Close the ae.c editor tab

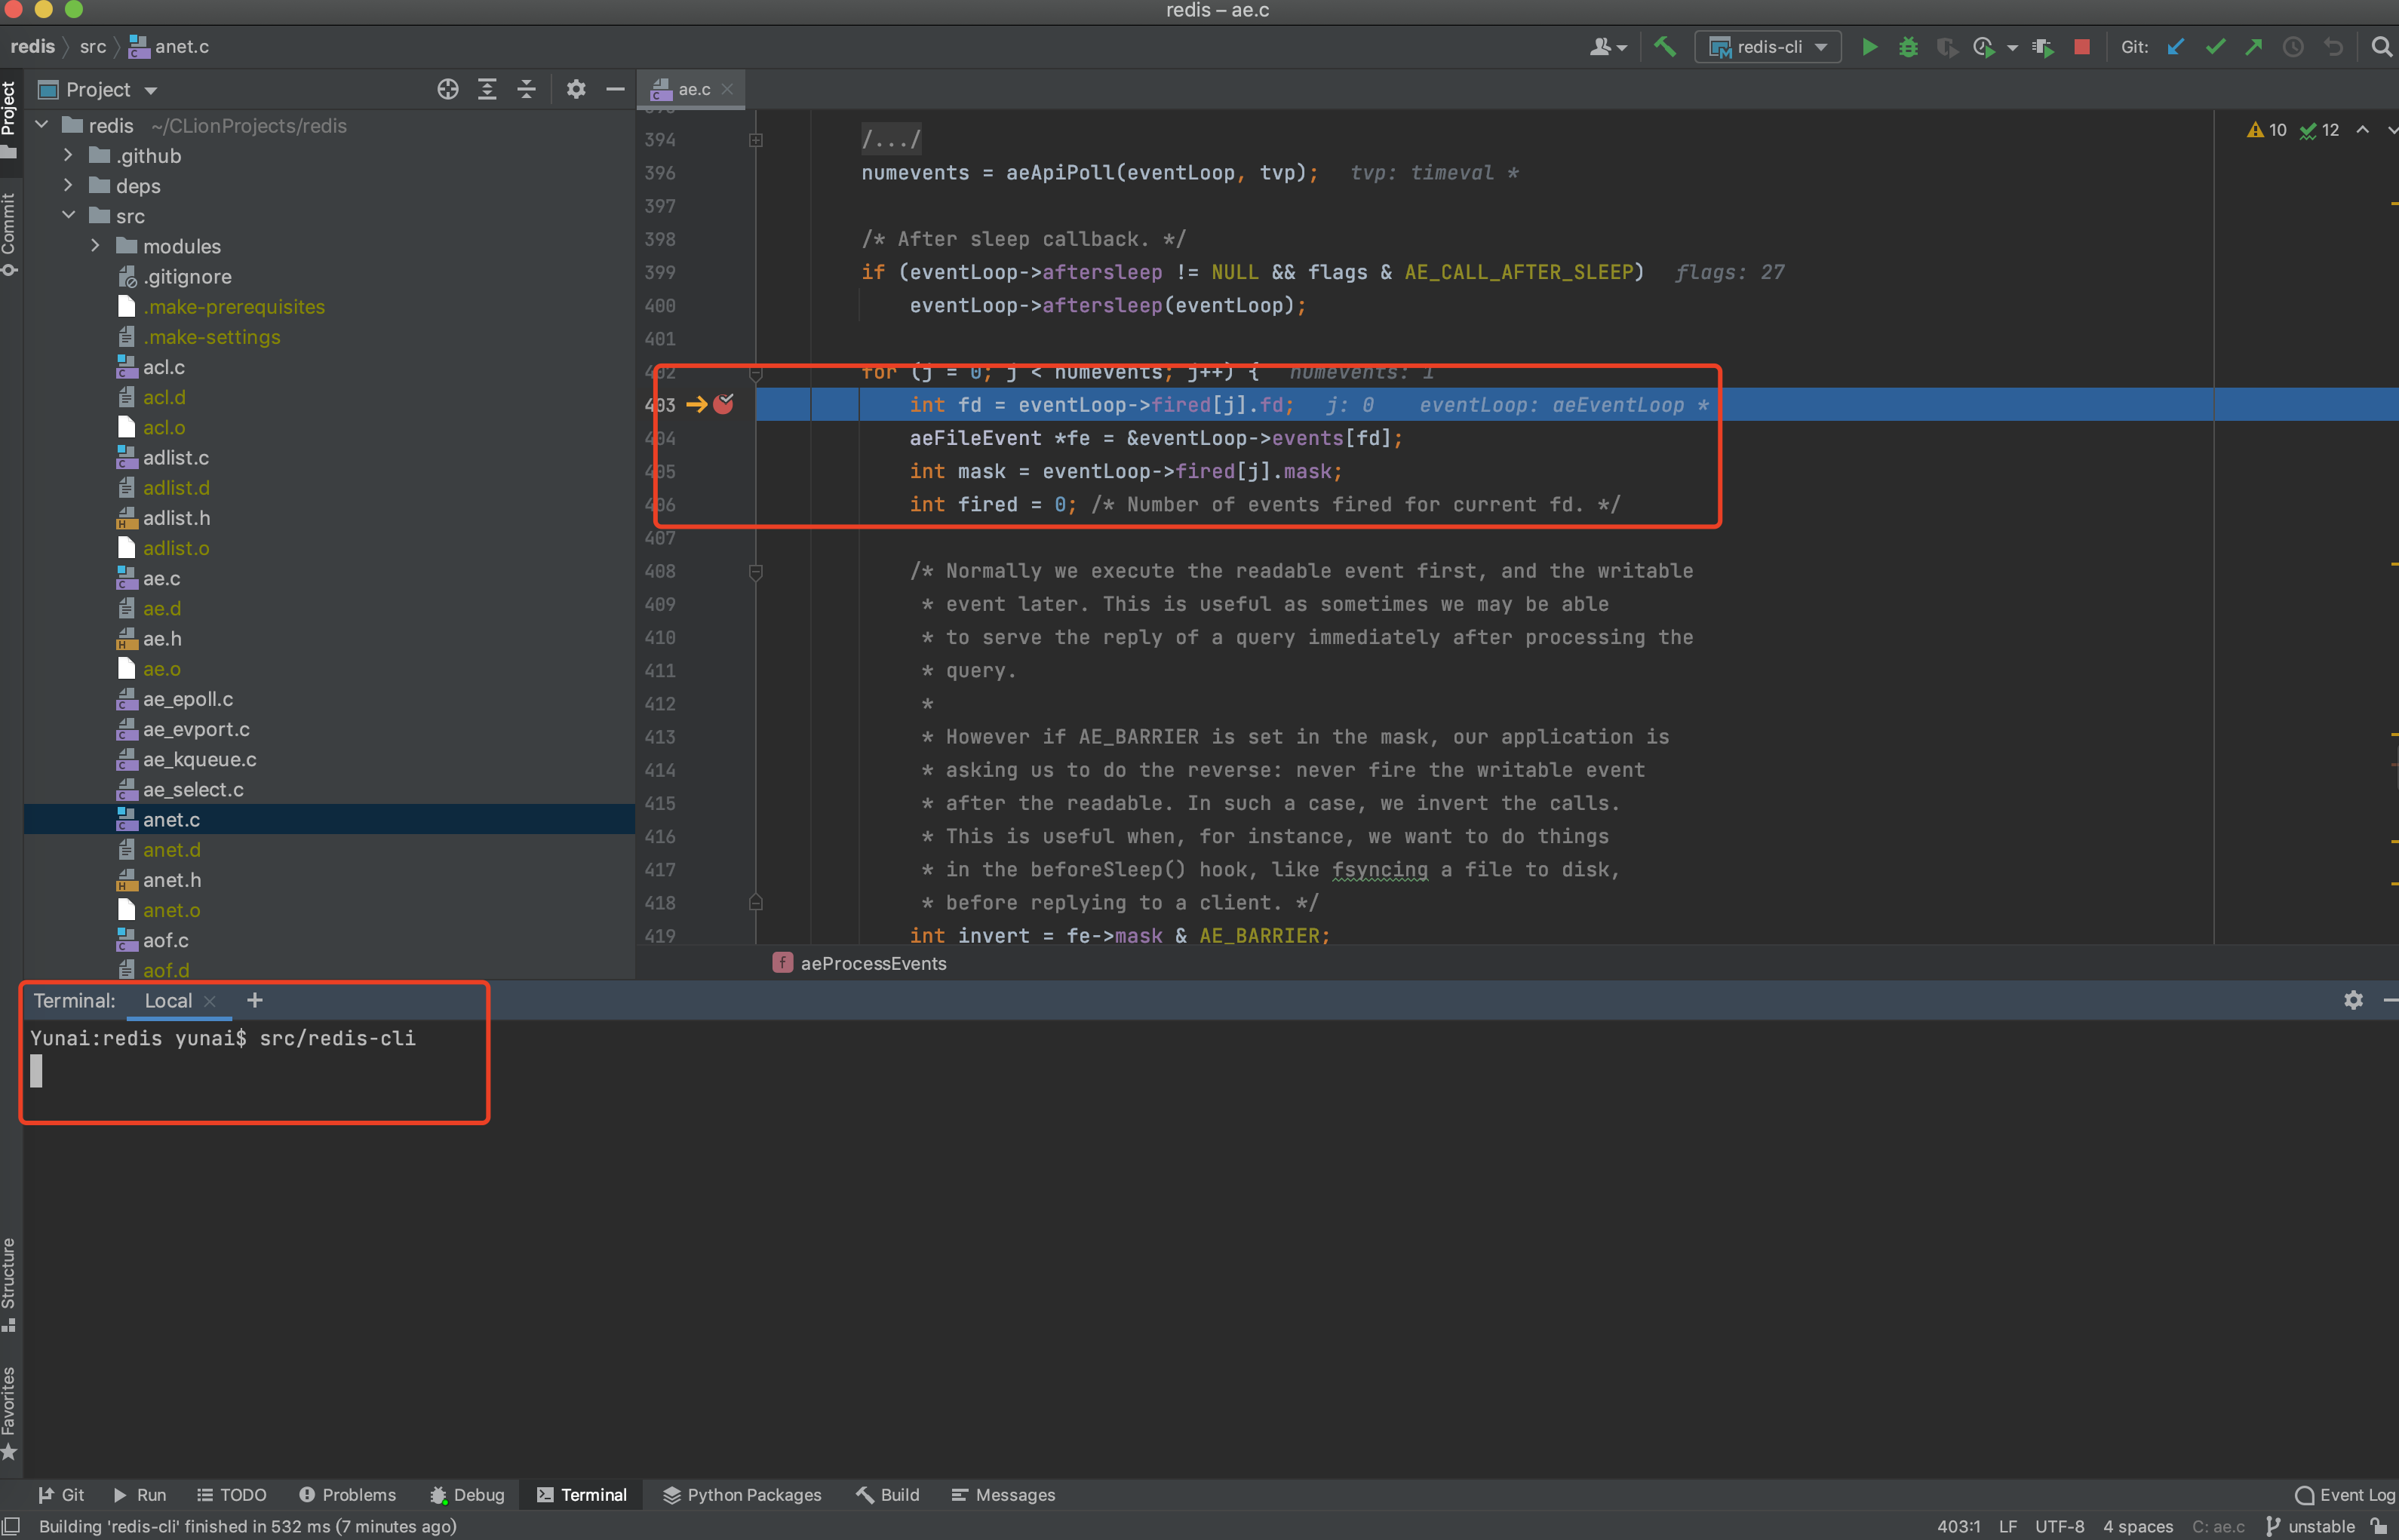tap(727, 89)
